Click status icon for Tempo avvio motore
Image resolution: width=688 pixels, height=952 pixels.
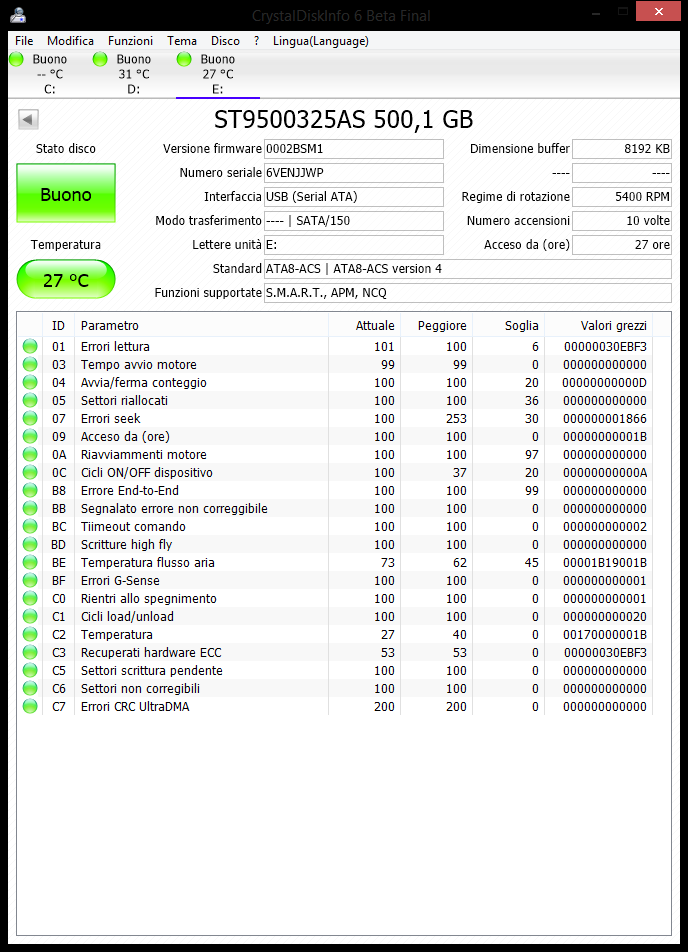tap(30, 364)
